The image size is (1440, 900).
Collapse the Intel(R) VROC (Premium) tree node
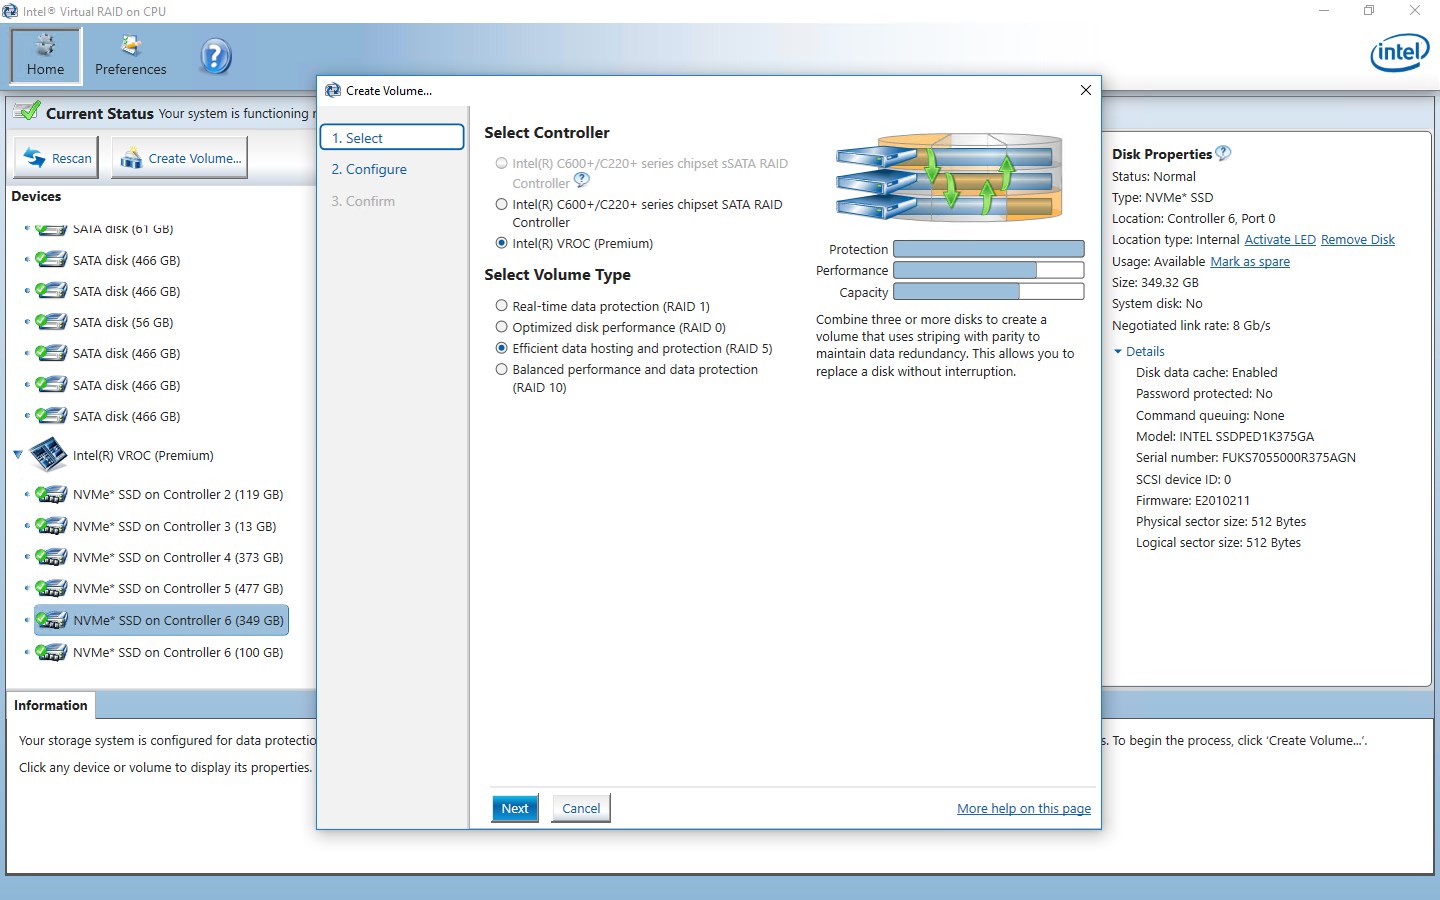click(x=18, y=455)
